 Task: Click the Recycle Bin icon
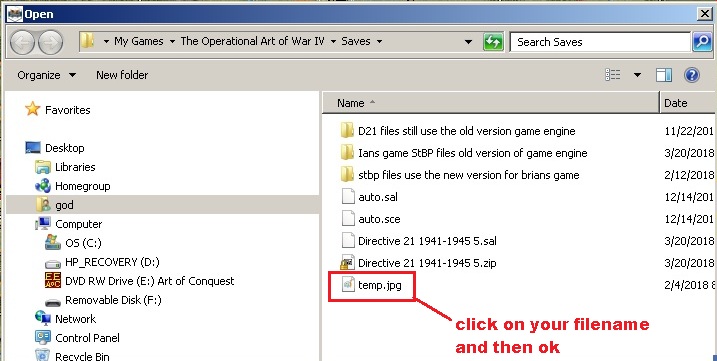coord(43,355)
